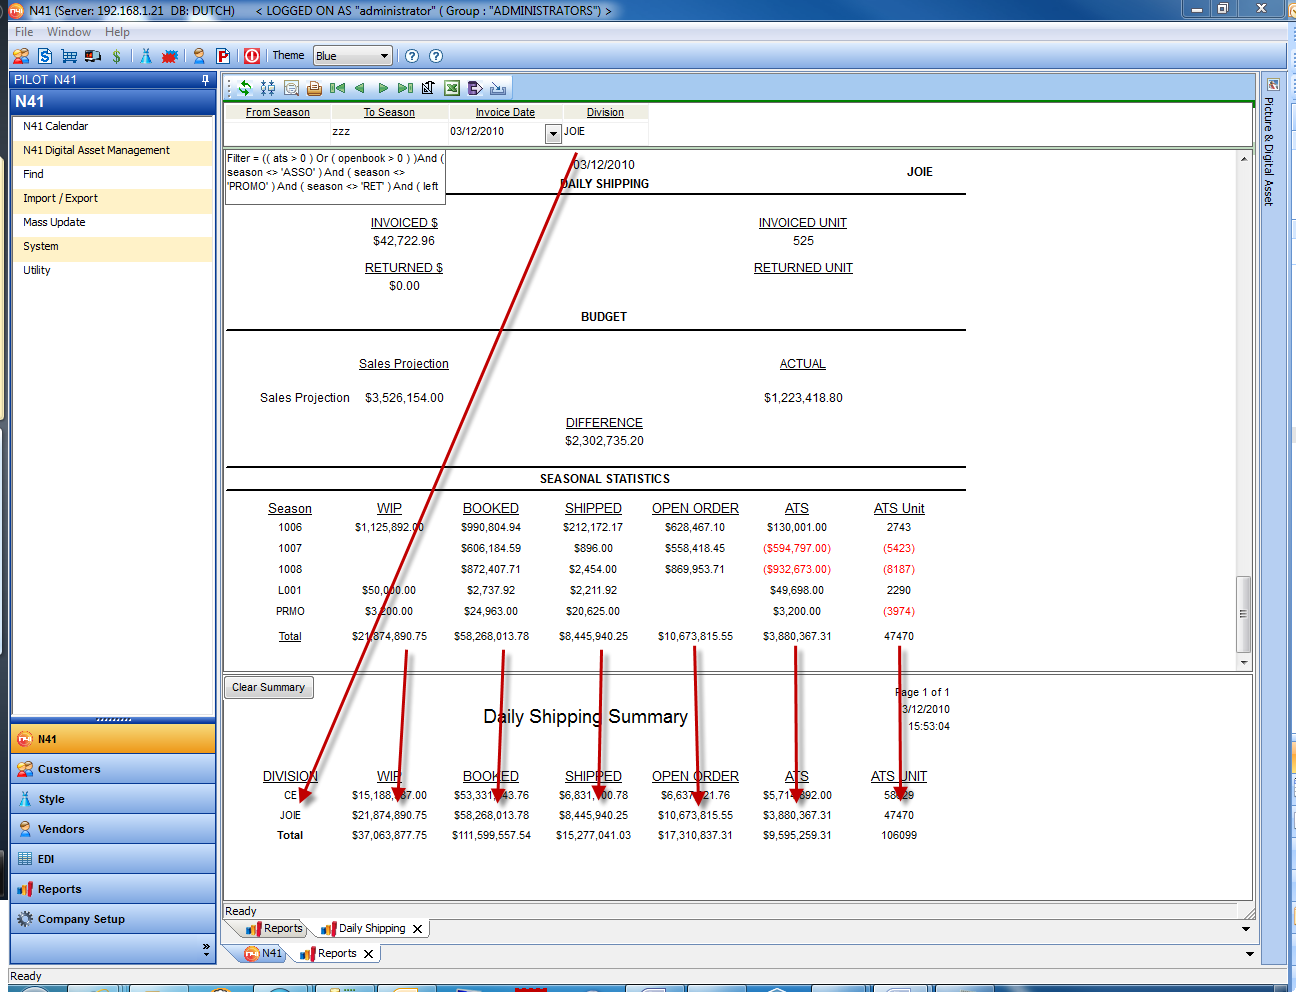
Task: Click the printer icon in report toolbar
Action: coord(314,88)
